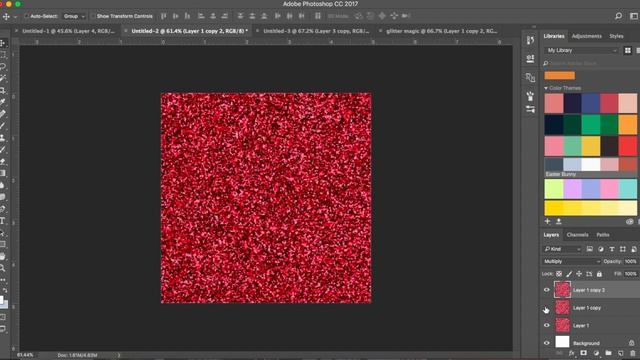Viewport: 640px width, 360px height.
Task: Create new fill or adjustment layer
Action: point(596,353)
